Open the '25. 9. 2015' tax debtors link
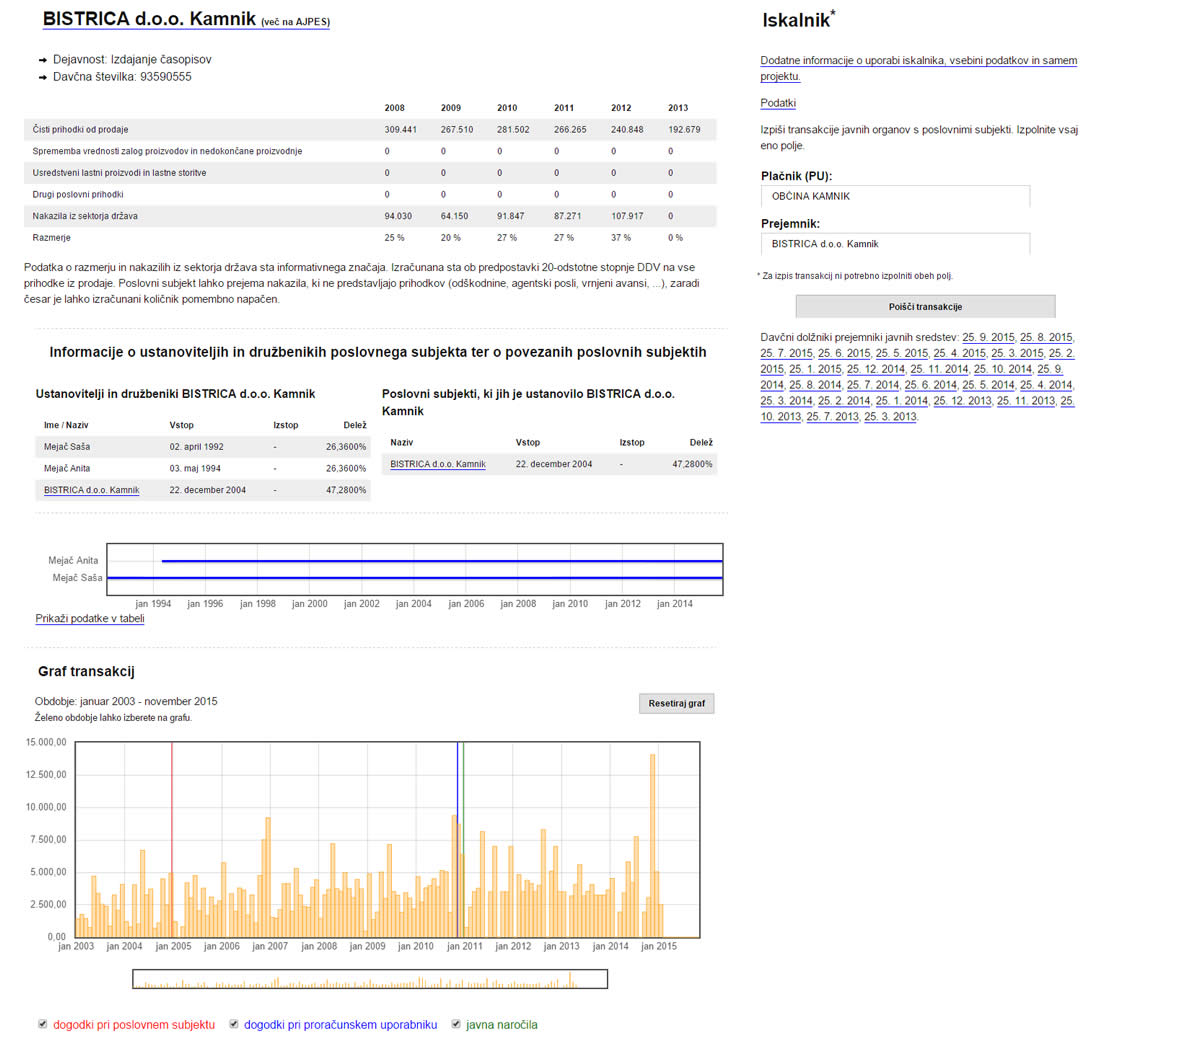The image size is (1200, 1045). click(x=988, y=338)
